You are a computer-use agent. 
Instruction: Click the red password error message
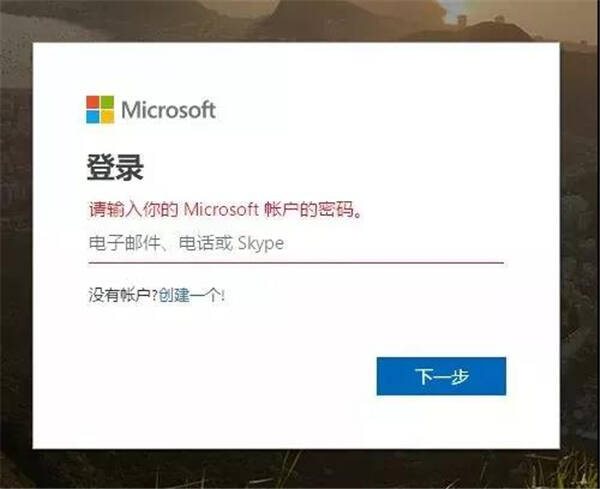click(x=225, y=210)
